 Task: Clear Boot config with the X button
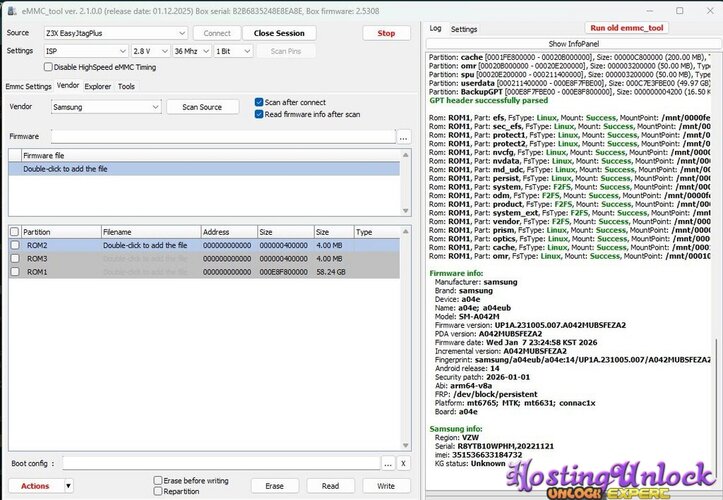coord(403,463)
